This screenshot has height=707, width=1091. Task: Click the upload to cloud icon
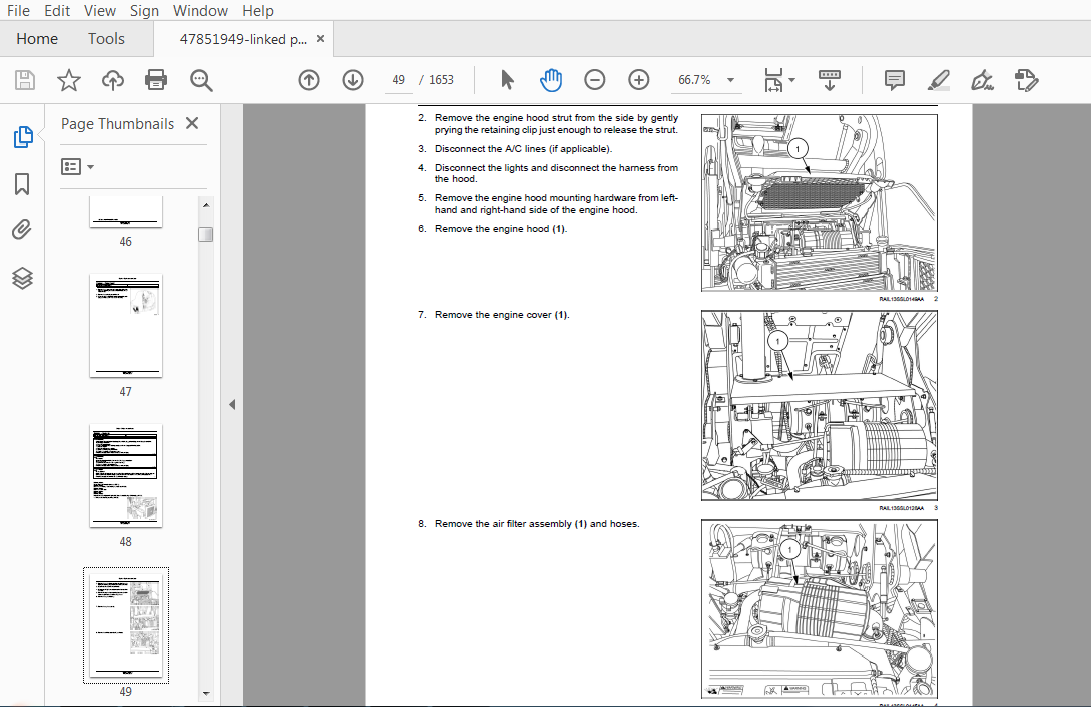113,80
